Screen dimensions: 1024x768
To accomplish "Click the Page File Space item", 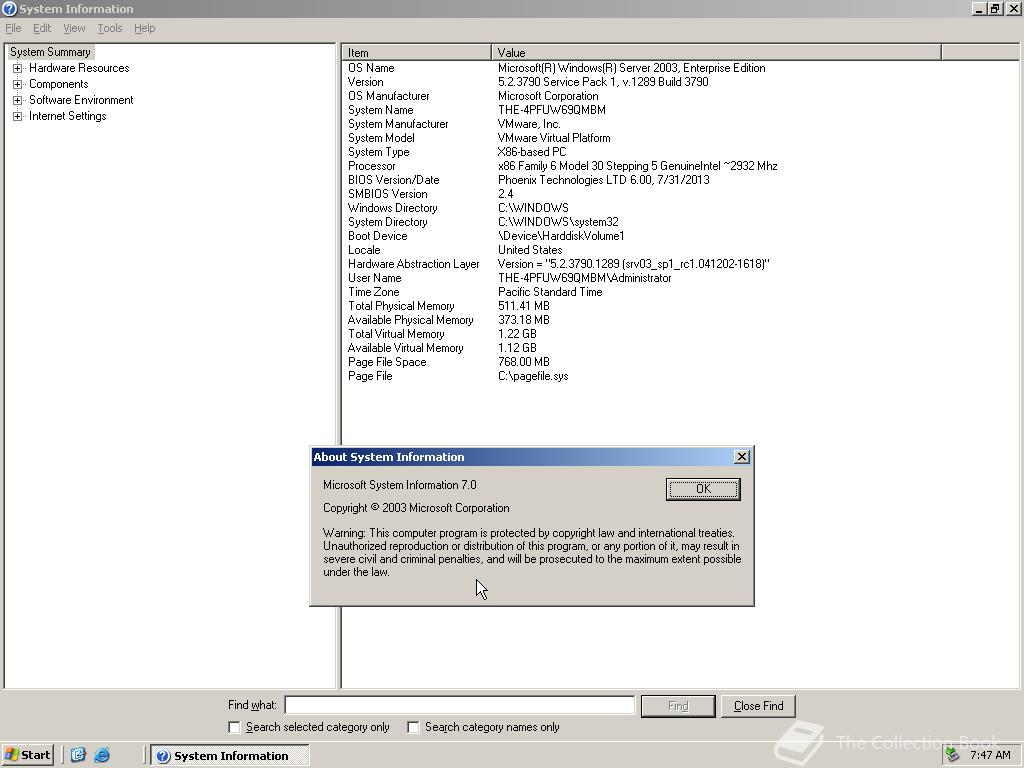I will point(387,362).
